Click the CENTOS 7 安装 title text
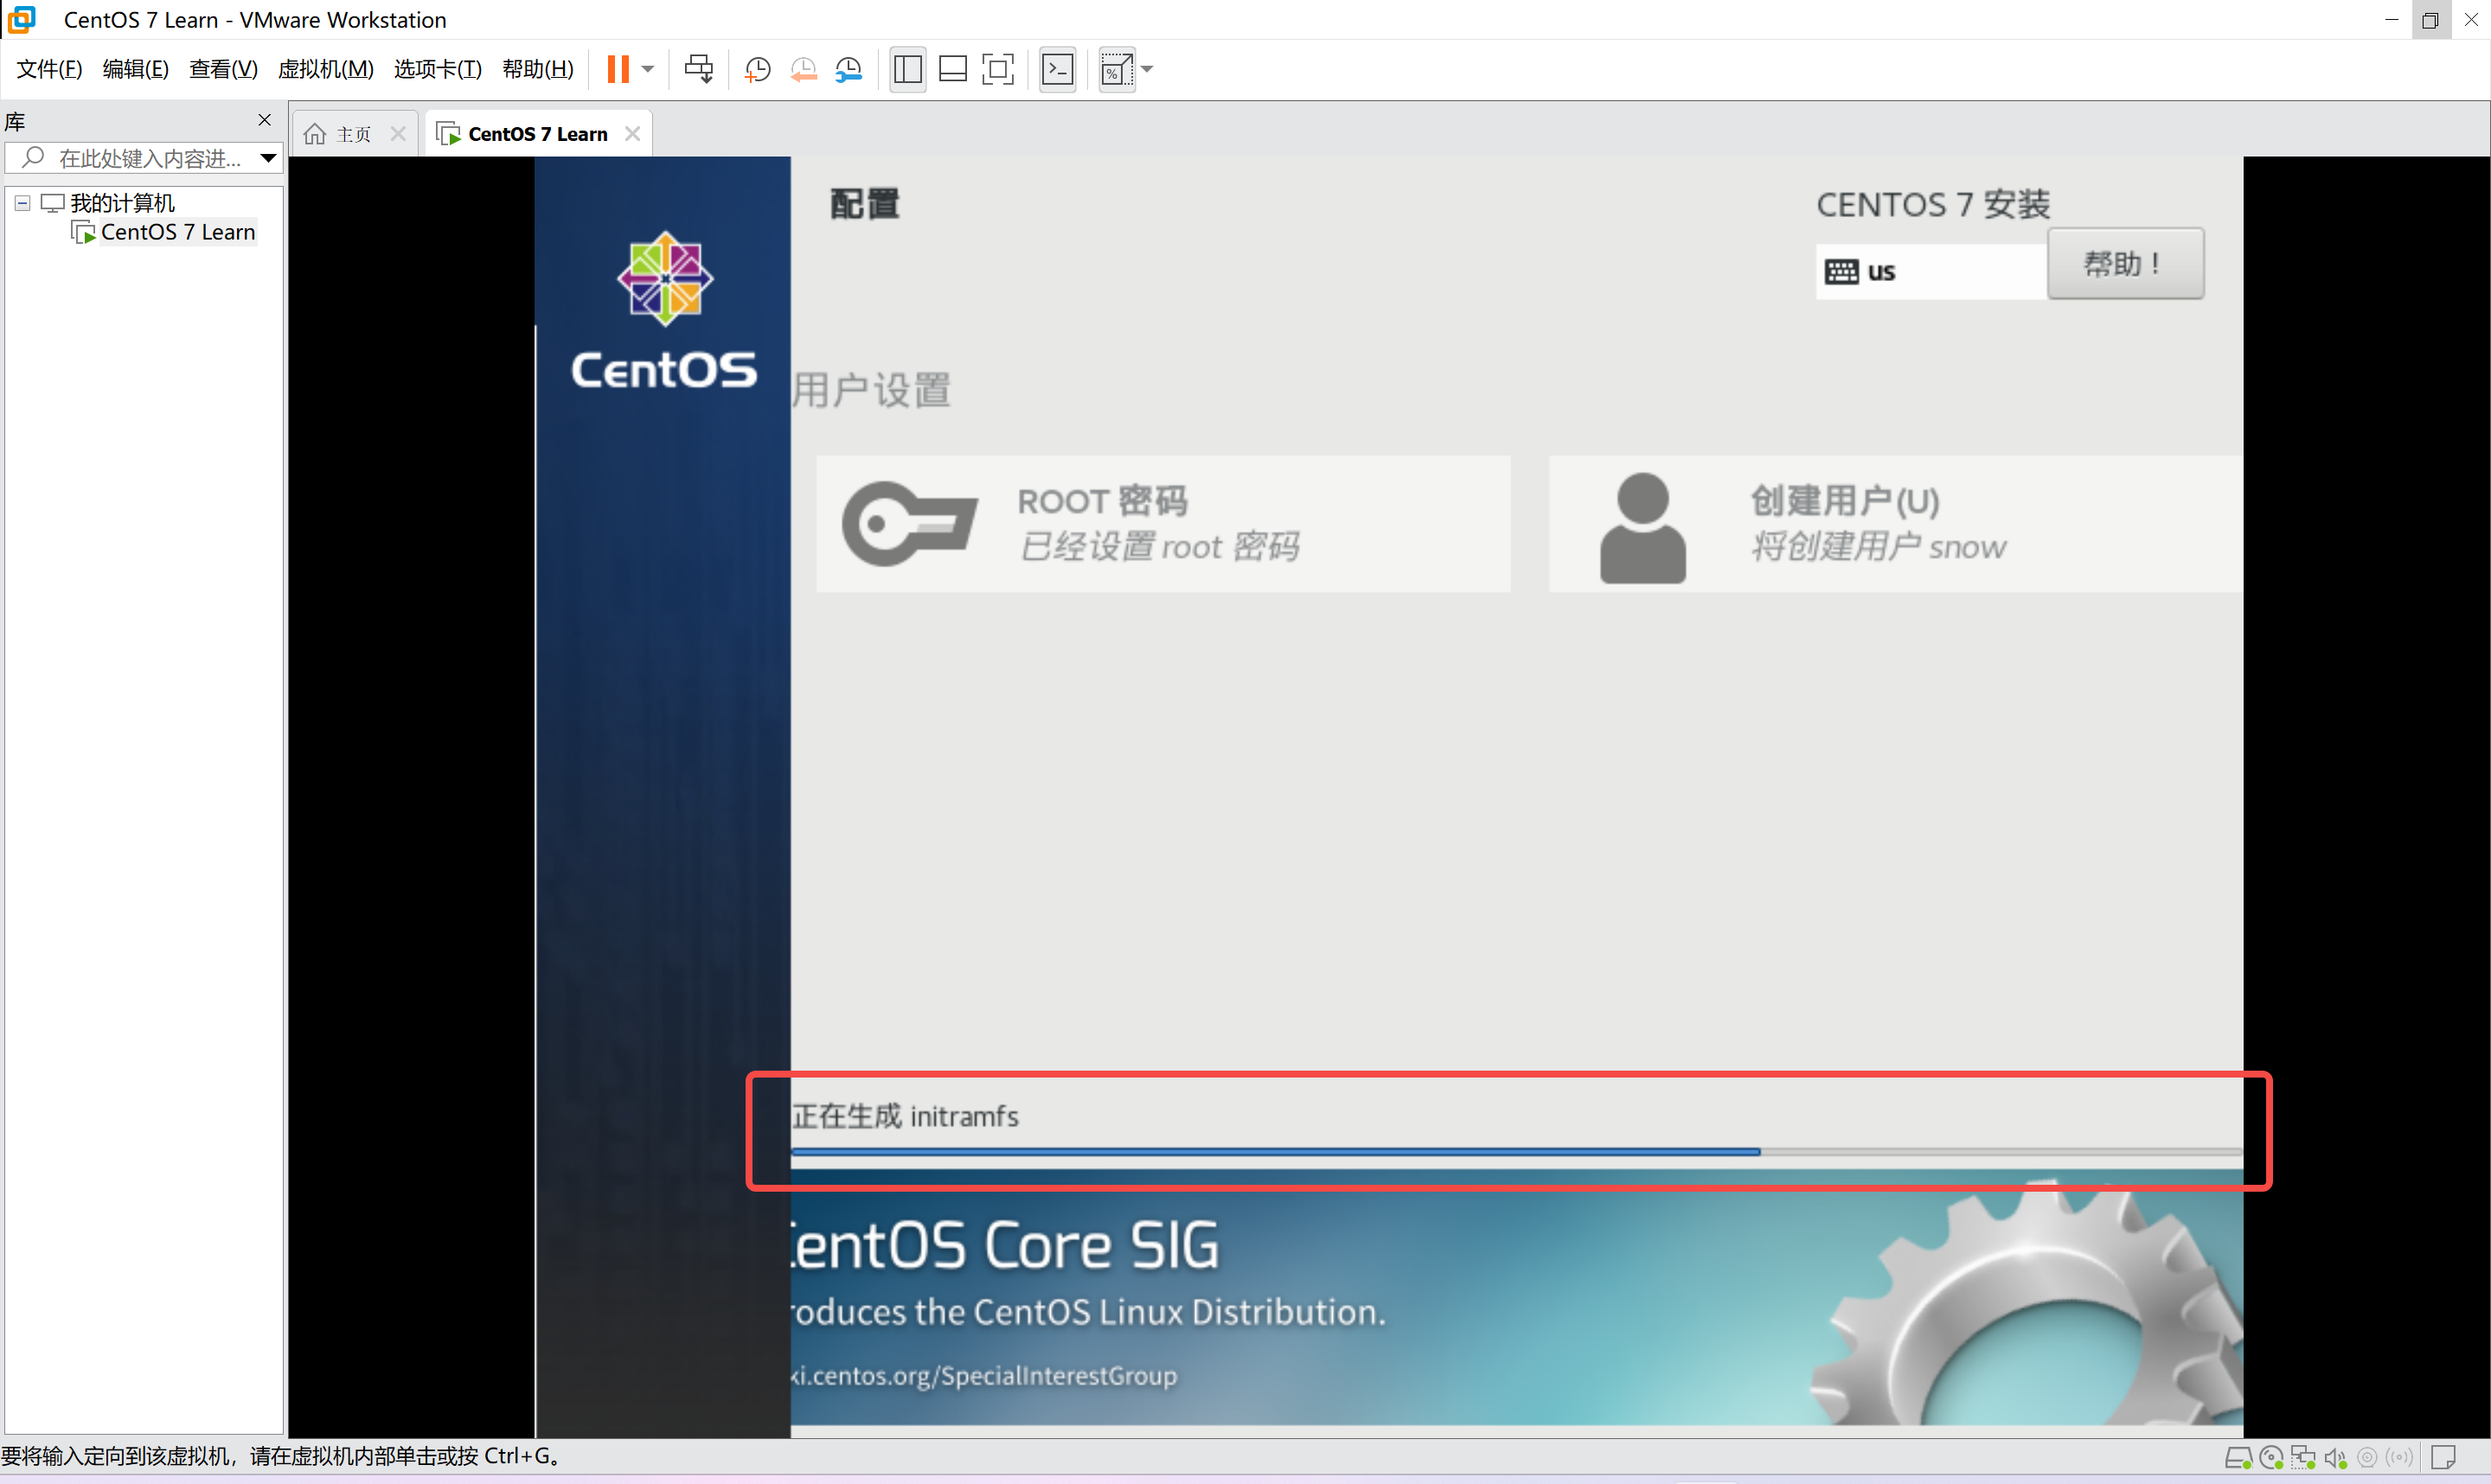The height and width of the screenshot is (1484, 2491). coord(1933,205)
